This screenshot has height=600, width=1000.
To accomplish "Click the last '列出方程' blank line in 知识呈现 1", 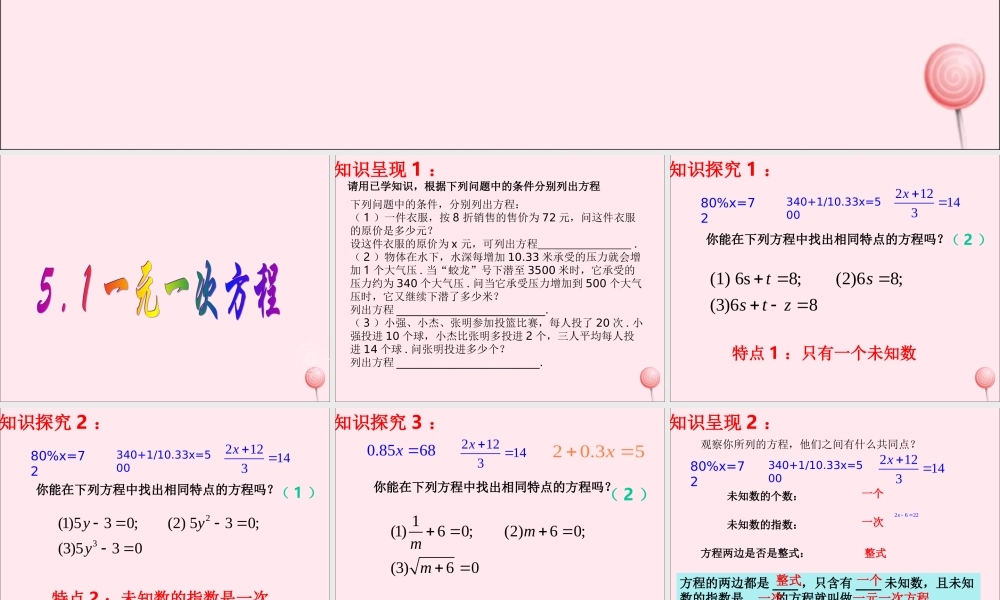I will 446,362.
